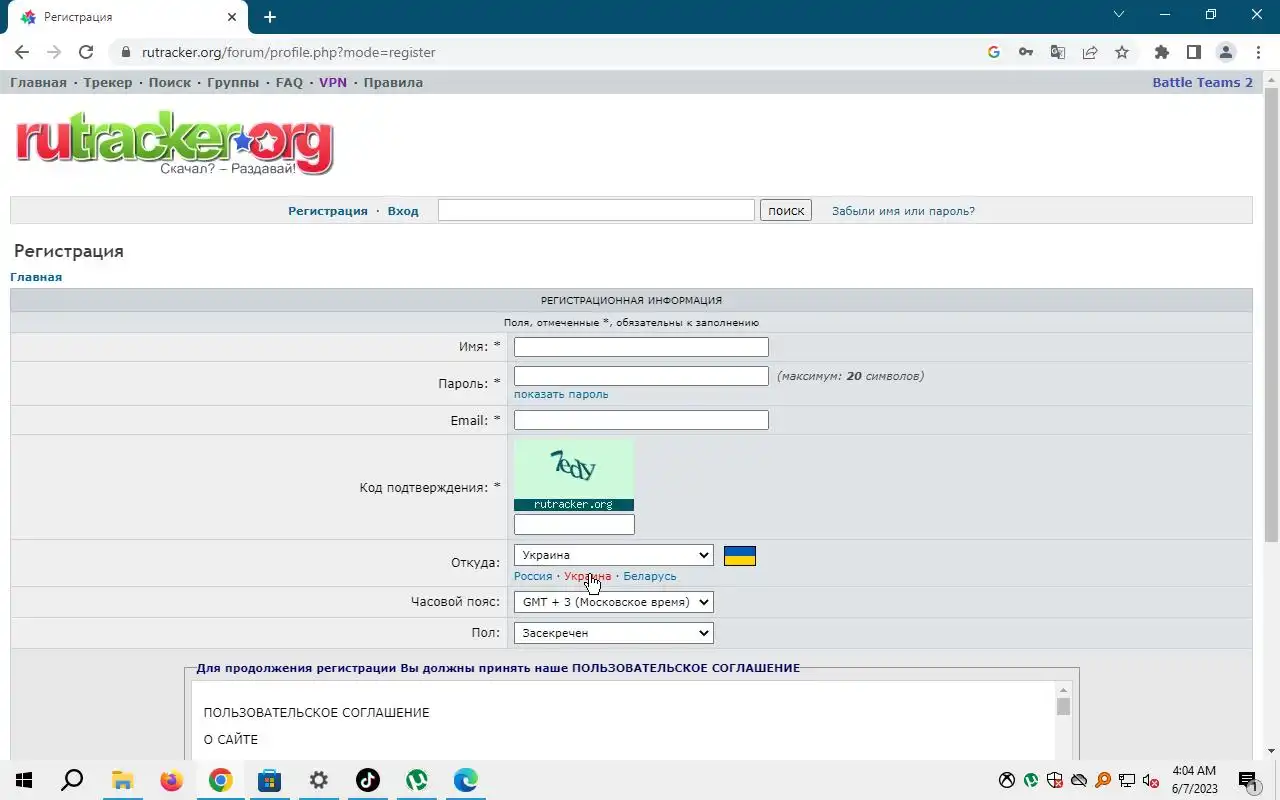Open Забыли имя или пароль link
Screen dimensions: 1280x800
click(903, 211)
